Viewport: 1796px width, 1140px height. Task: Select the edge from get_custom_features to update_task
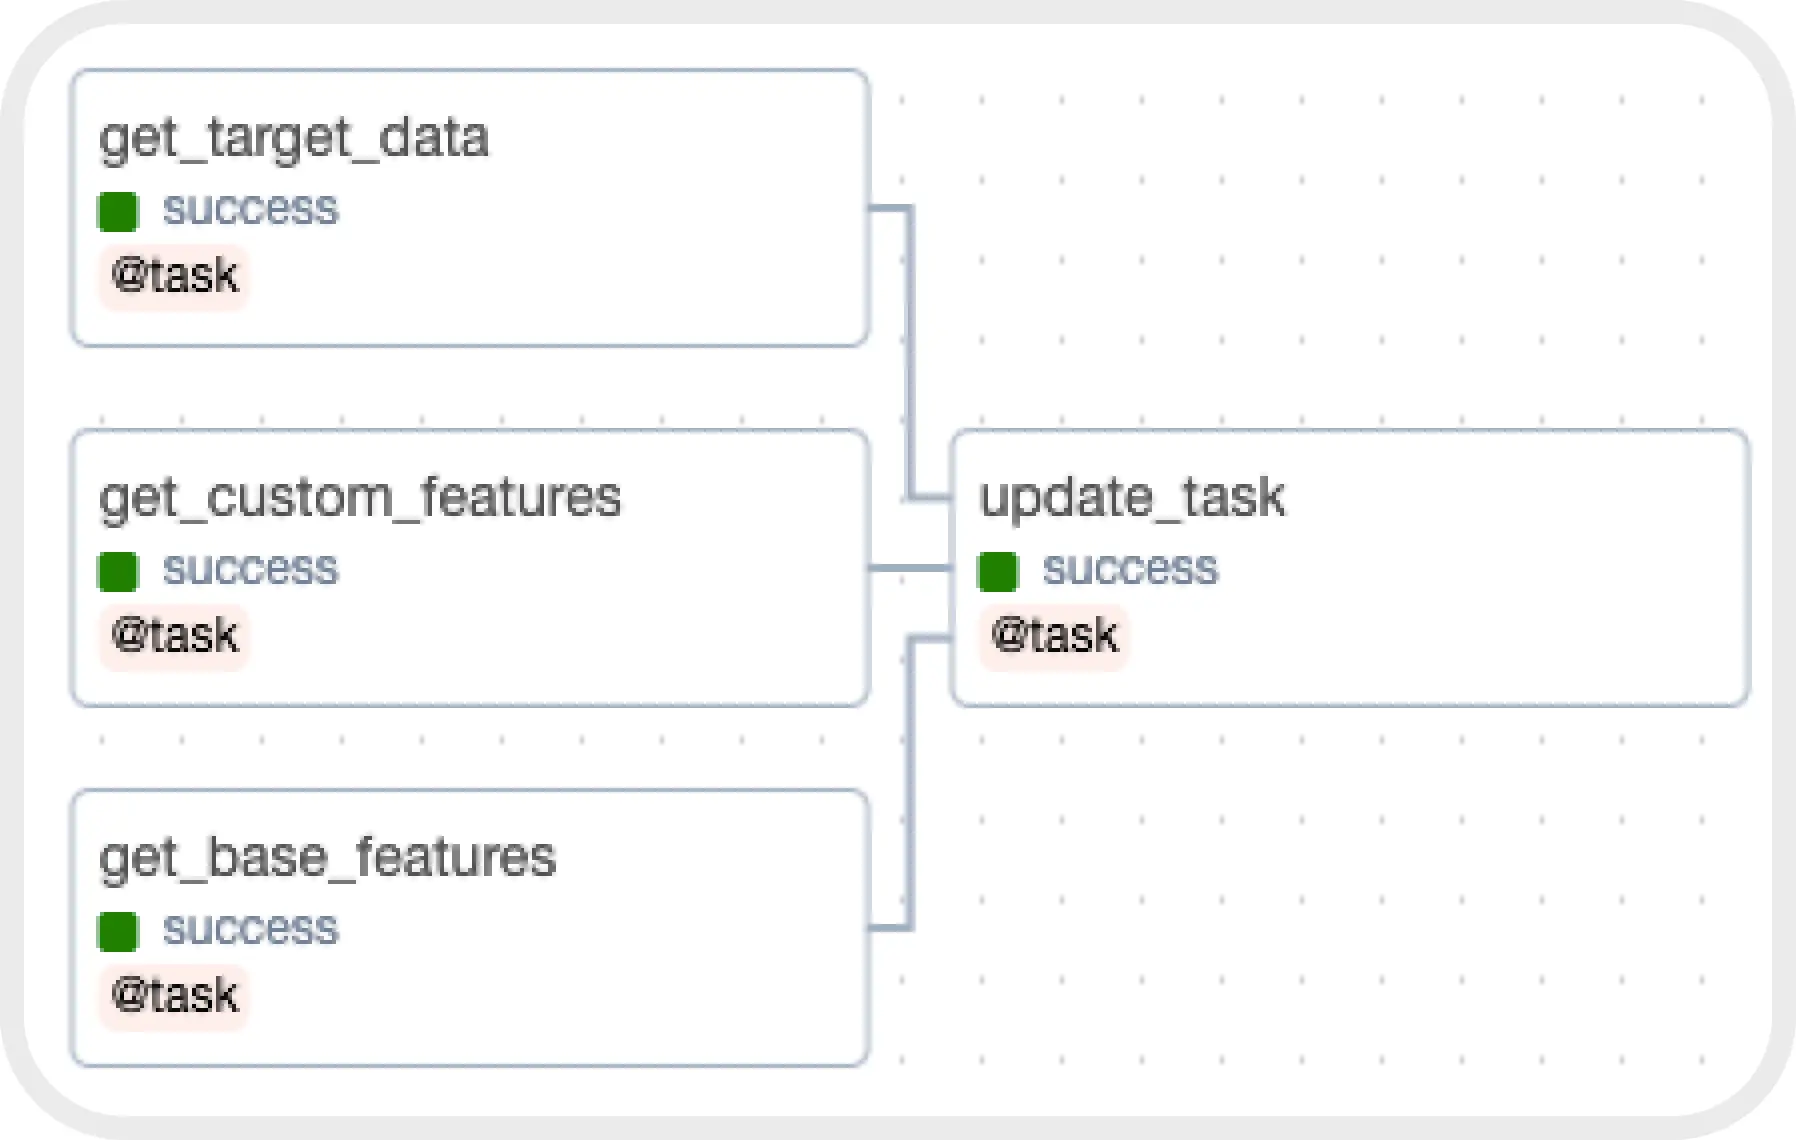click(x=909, y=568)
